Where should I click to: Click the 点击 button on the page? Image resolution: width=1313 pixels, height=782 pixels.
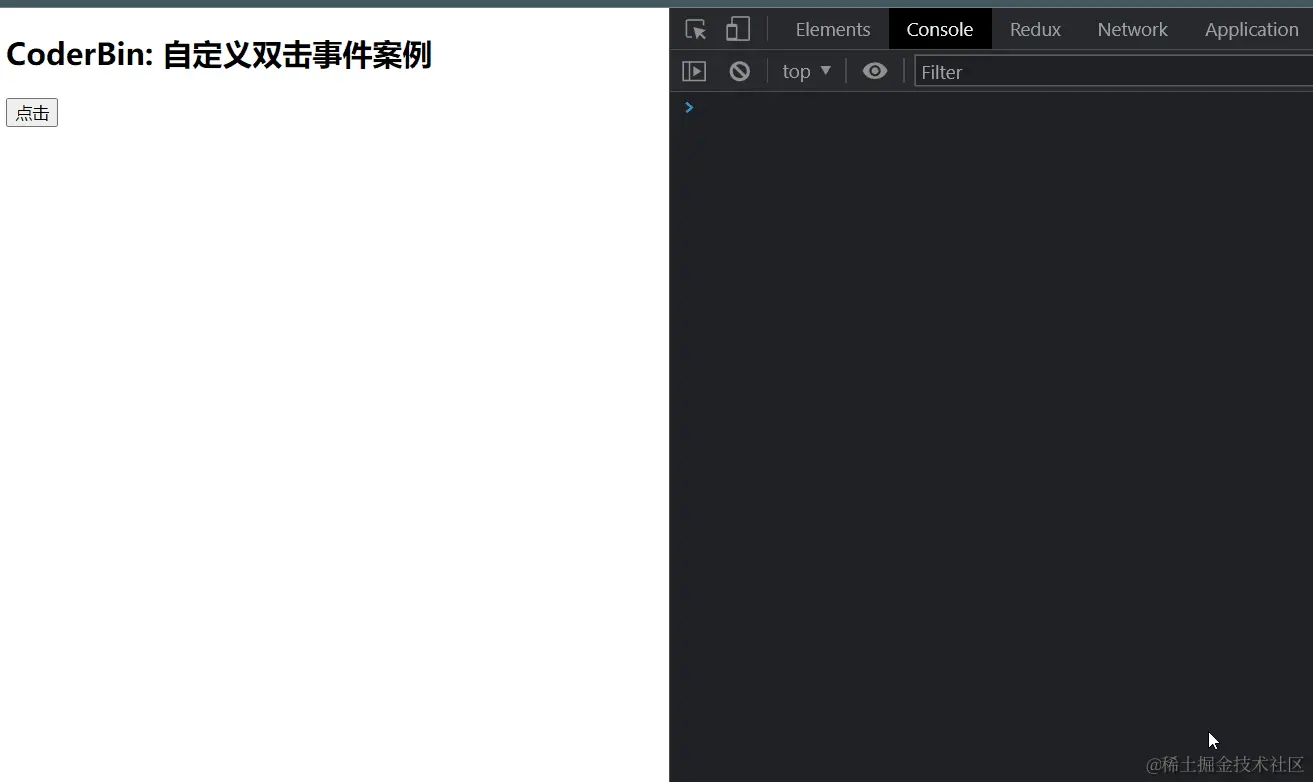click(31, 112)
